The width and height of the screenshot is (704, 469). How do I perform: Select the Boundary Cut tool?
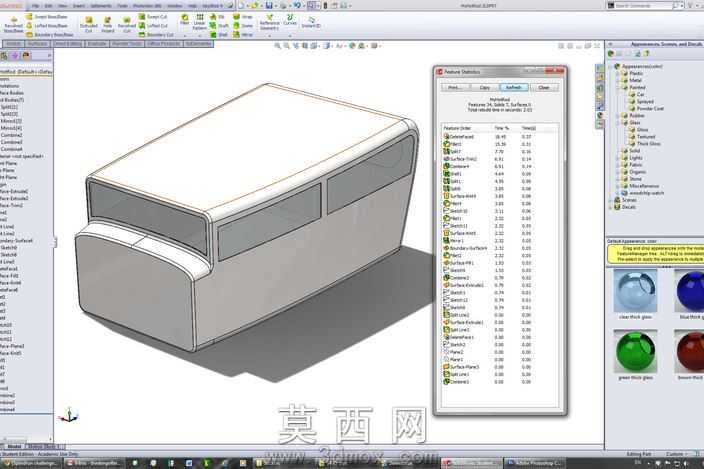point(155,34)
